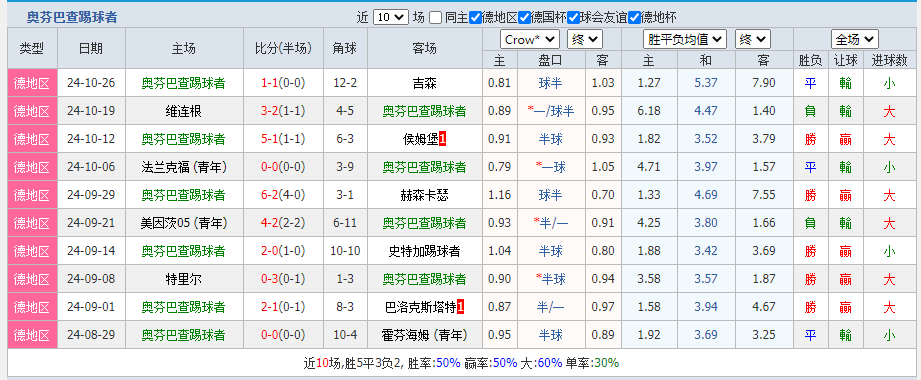Open the Crow* bookmaker dropdown
Viewport: 921px width, 380px height.
click(x=530, y=40)
